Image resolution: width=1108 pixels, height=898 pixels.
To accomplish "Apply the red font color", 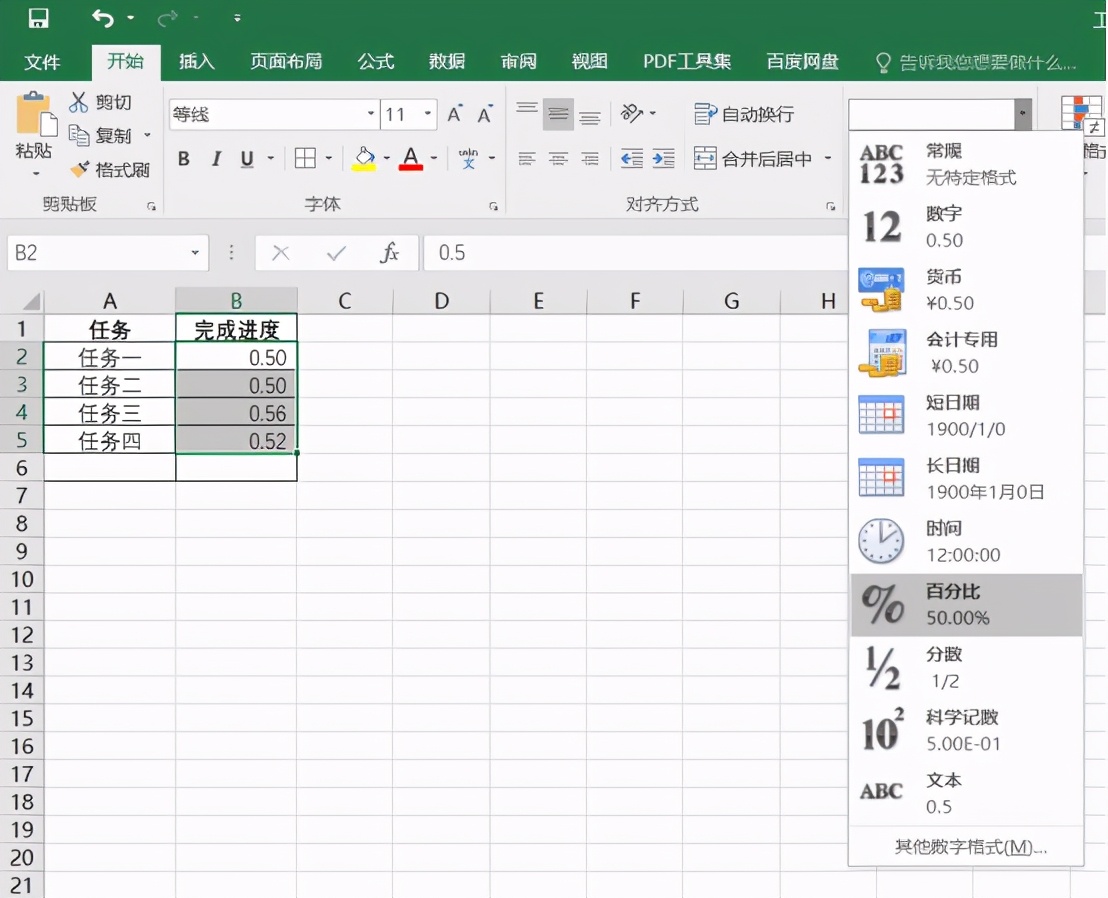I will pos(411,159).
